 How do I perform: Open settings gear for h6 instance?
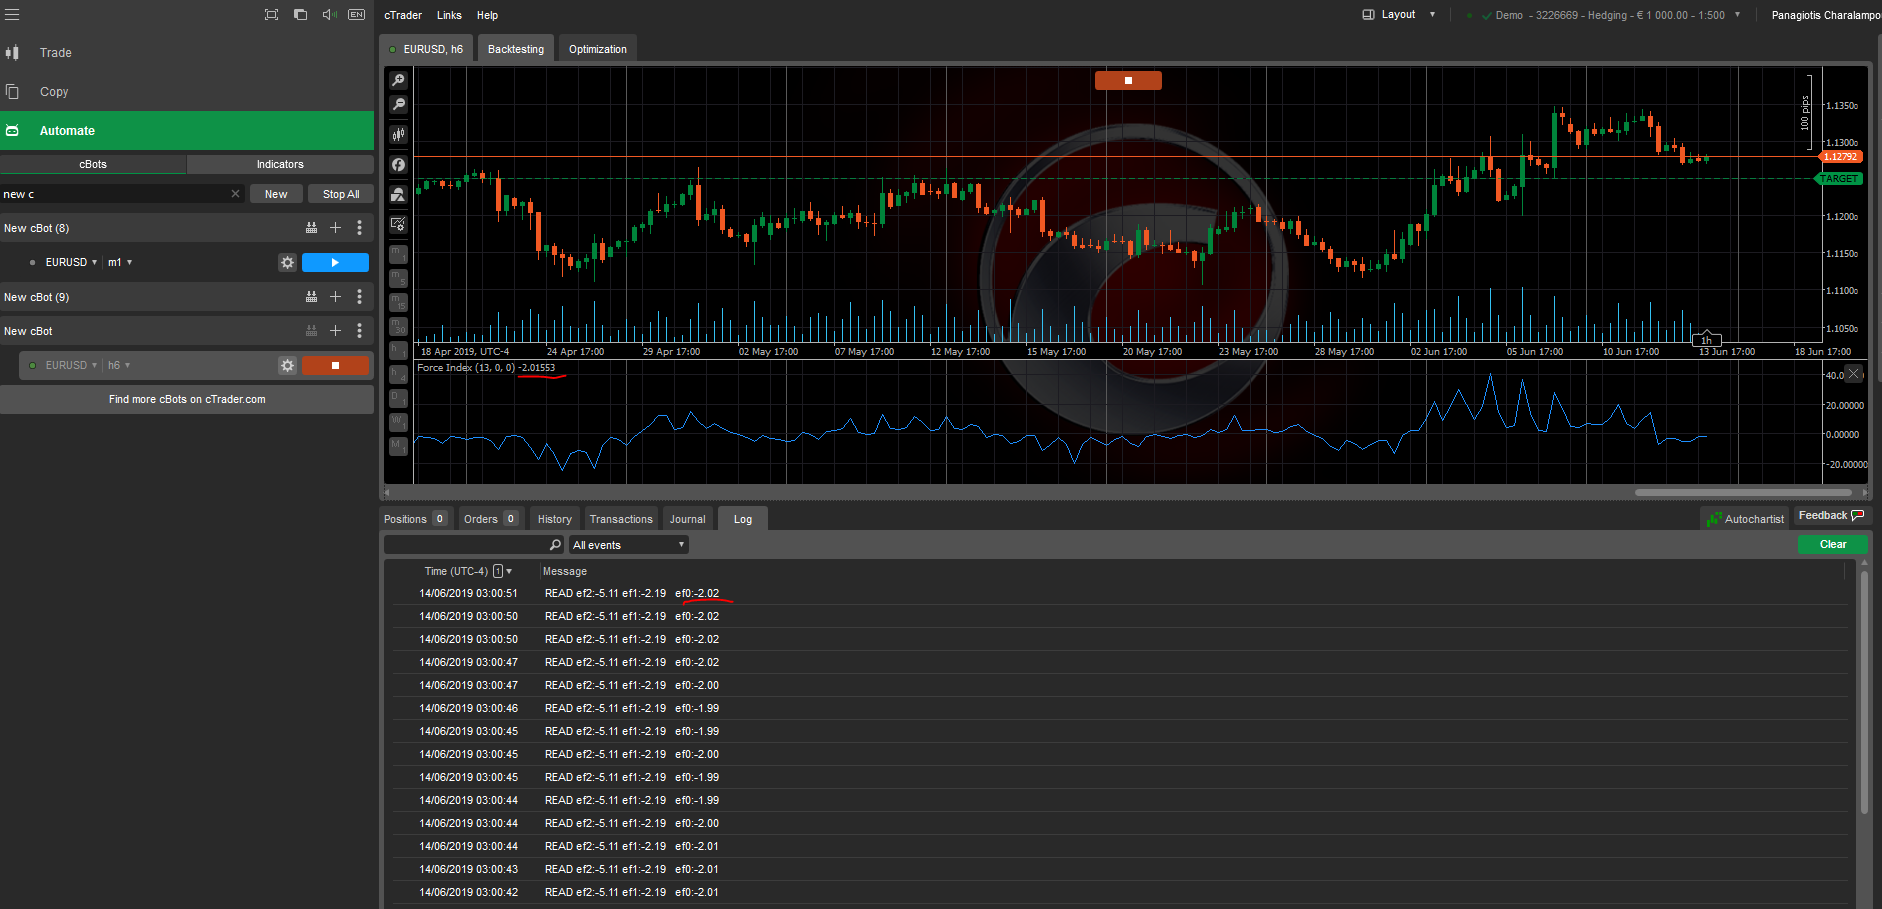tap(288, 365)
